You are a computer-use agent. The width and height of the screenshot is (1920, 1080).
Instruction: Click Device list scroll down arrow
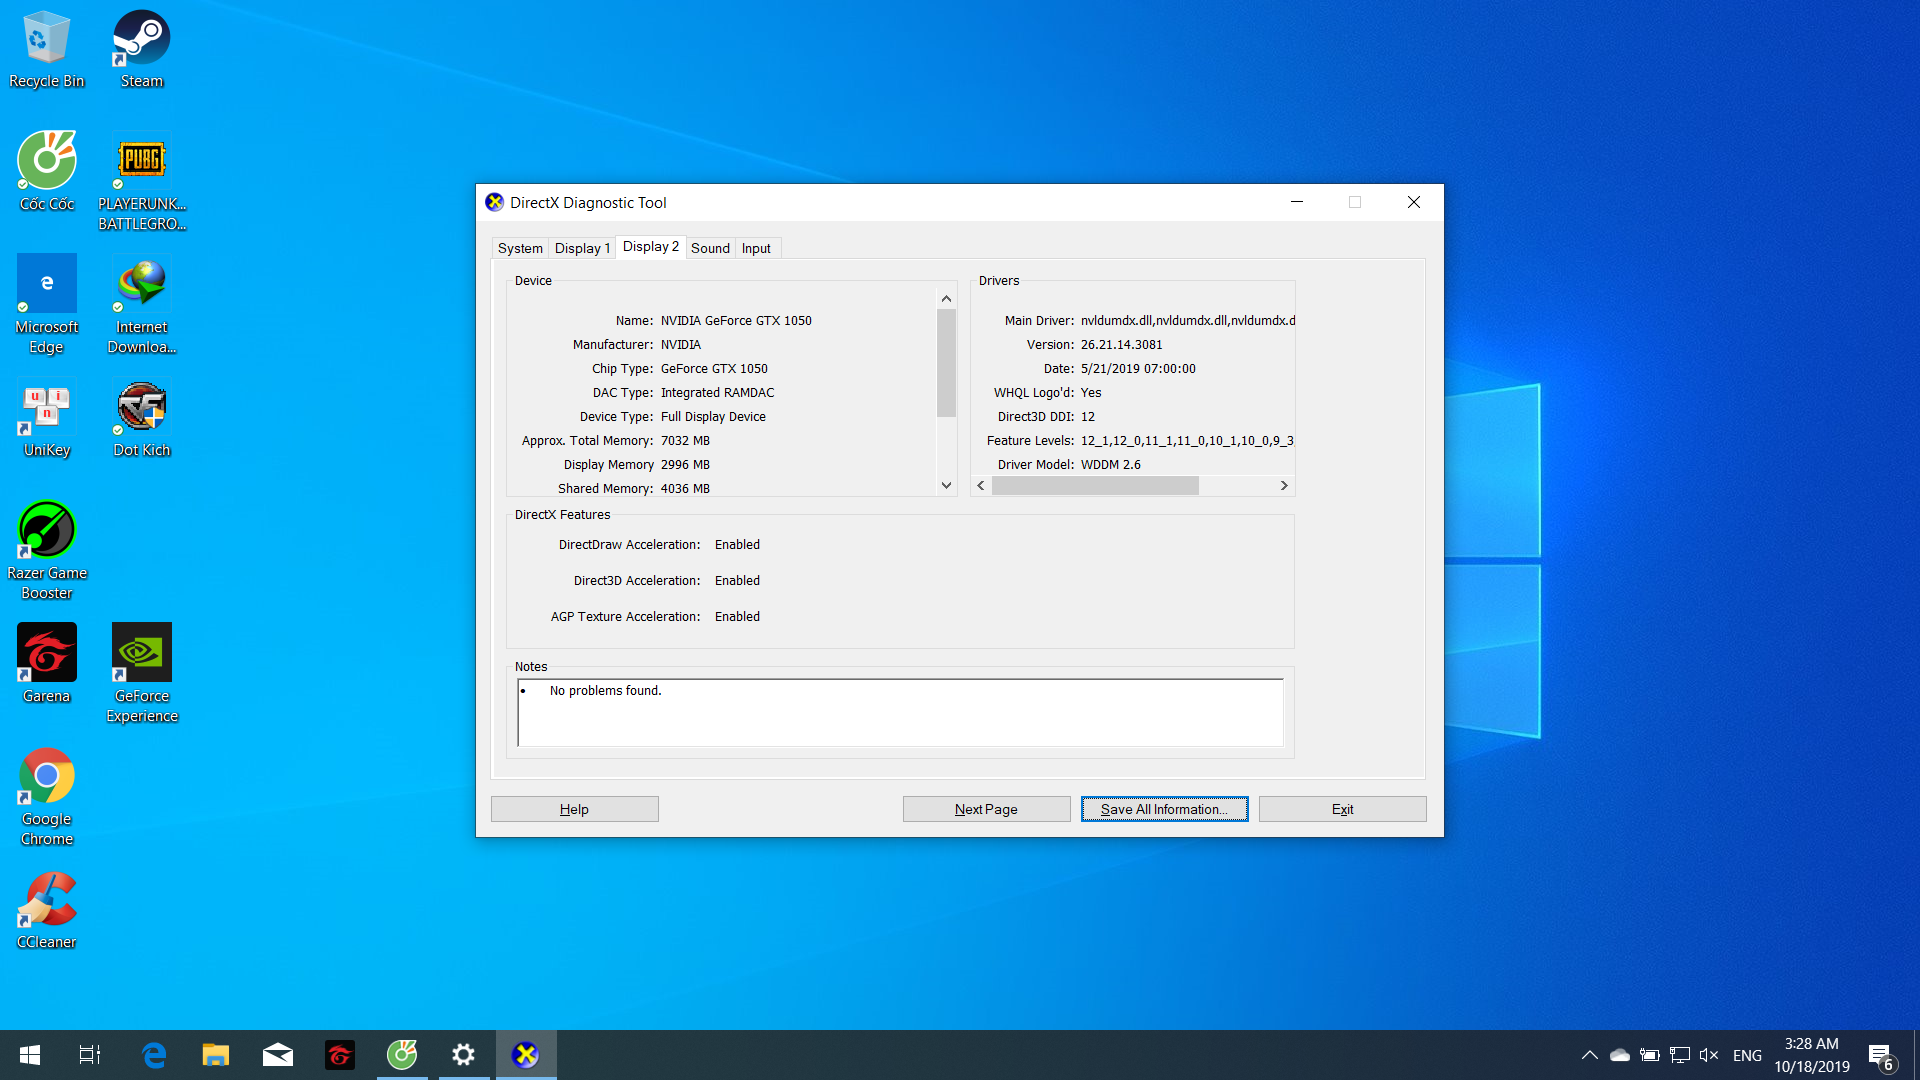[x=946, y=485]
